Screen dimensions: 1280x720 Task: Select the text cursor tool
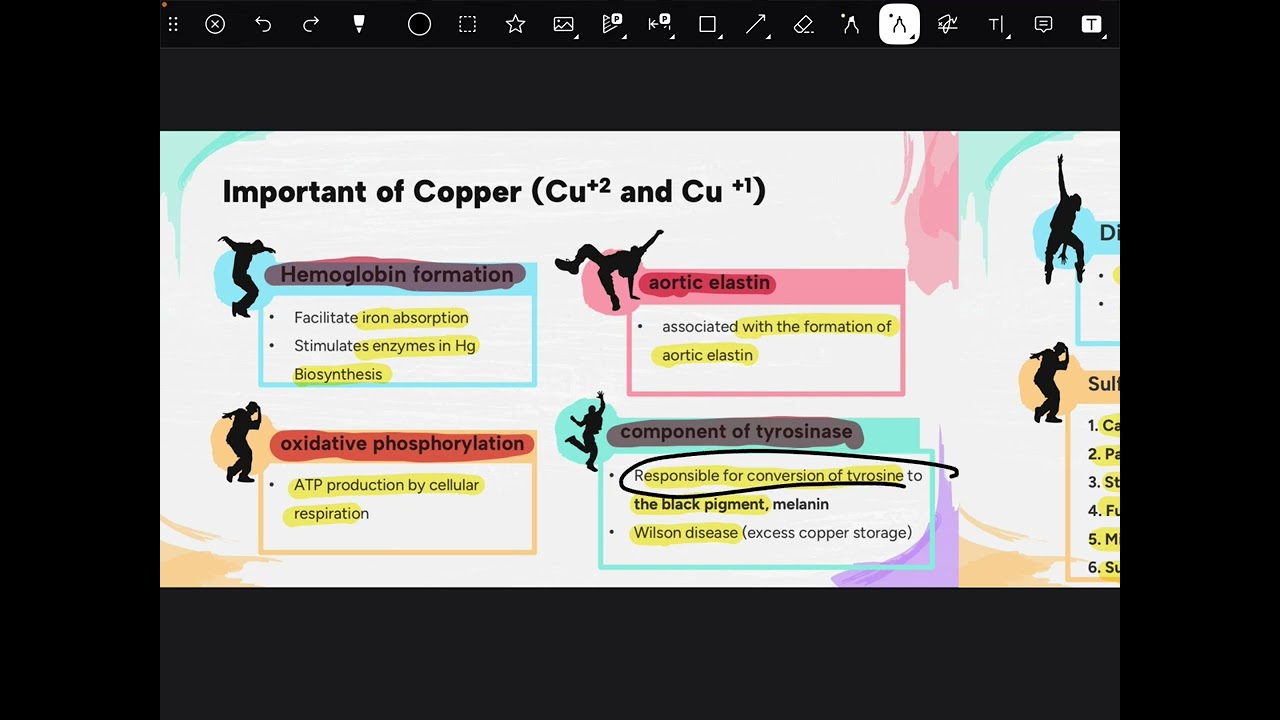point(996,24)
